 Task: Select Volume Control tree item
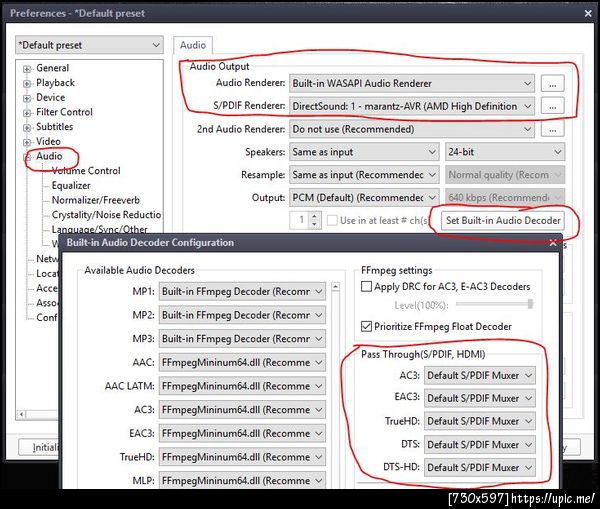point(86,171)
